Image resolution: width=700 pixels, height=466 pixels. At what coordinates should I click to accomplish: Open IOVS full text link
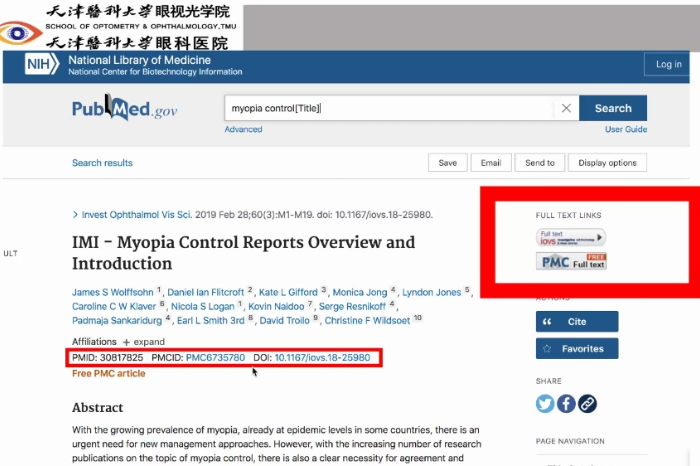click(x=571, y=237)
